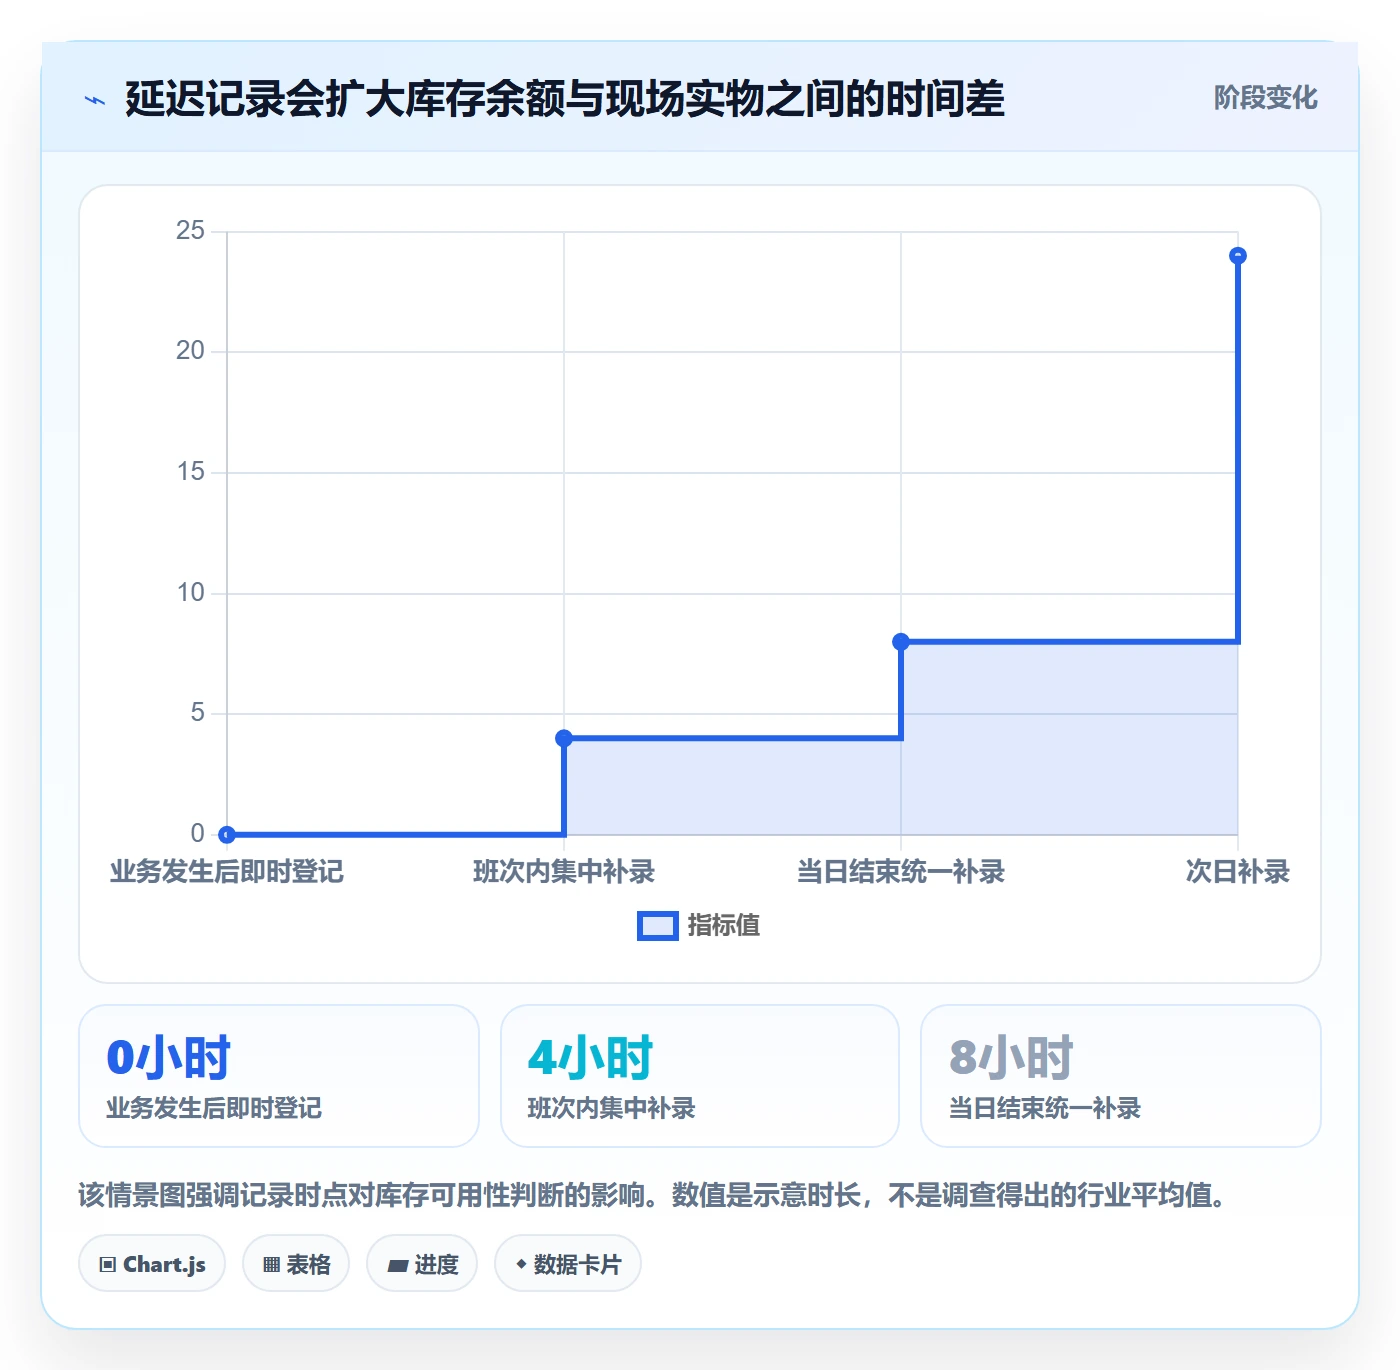Click y-axis value 20

click(x=190, y=351)
